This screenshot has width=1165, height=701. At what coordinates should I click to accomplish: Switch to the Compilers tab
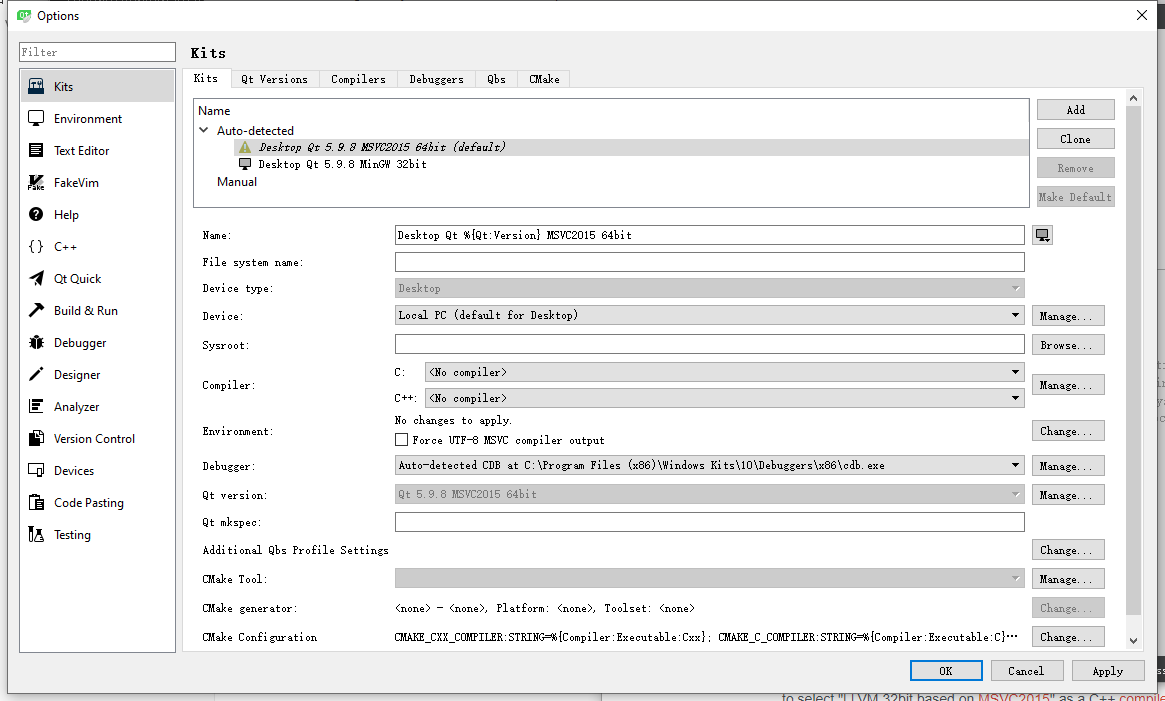click(x=358, y=79)
